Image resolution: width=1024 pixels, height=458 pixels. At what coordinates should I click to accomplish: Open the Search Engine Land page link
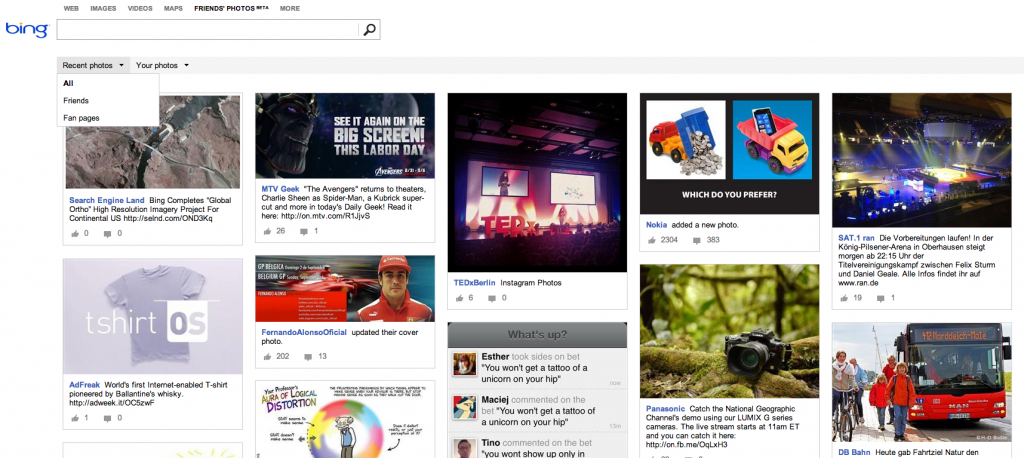(x=107, y=200)
